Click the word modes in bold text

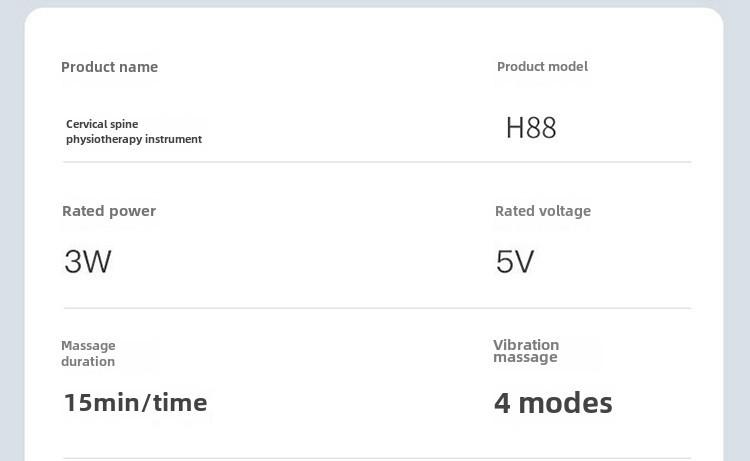[565, 403]
